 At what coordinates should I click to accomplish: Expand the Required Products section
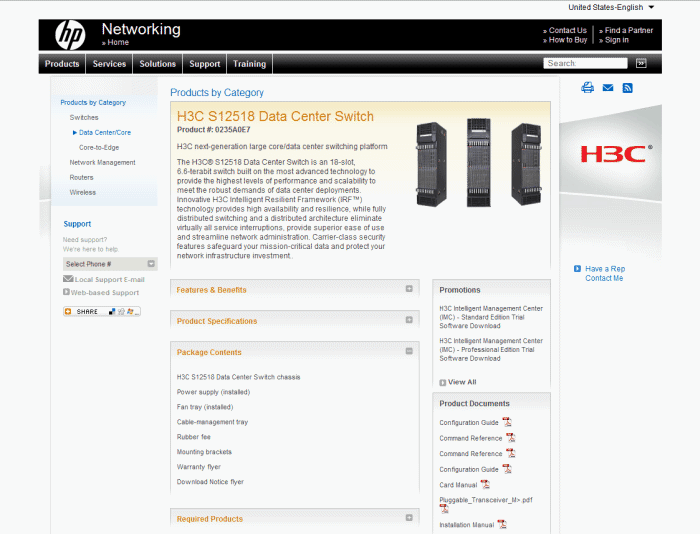pos(409,518)
